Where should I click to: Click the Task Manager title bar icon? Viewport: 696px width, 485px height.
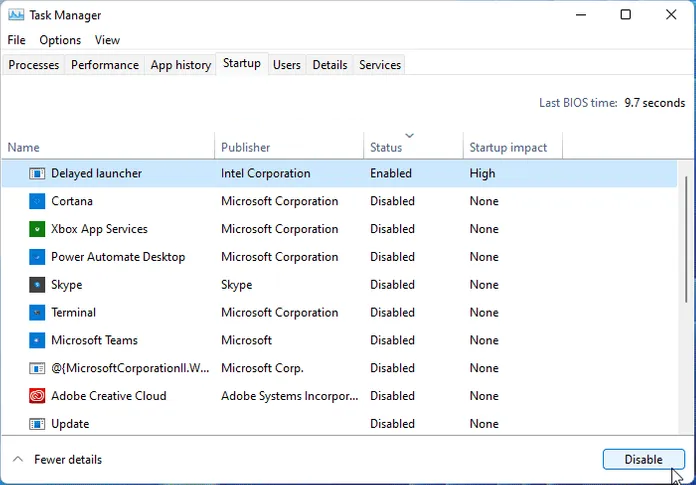pos(16,15)
